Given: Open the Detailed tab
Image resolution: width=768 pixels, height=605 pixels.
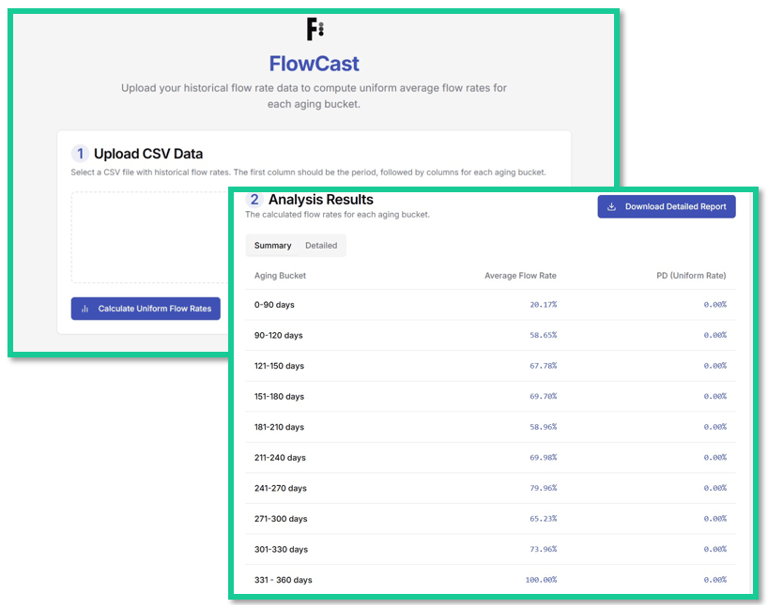Looking at the screenshot, I should (321, 245).
